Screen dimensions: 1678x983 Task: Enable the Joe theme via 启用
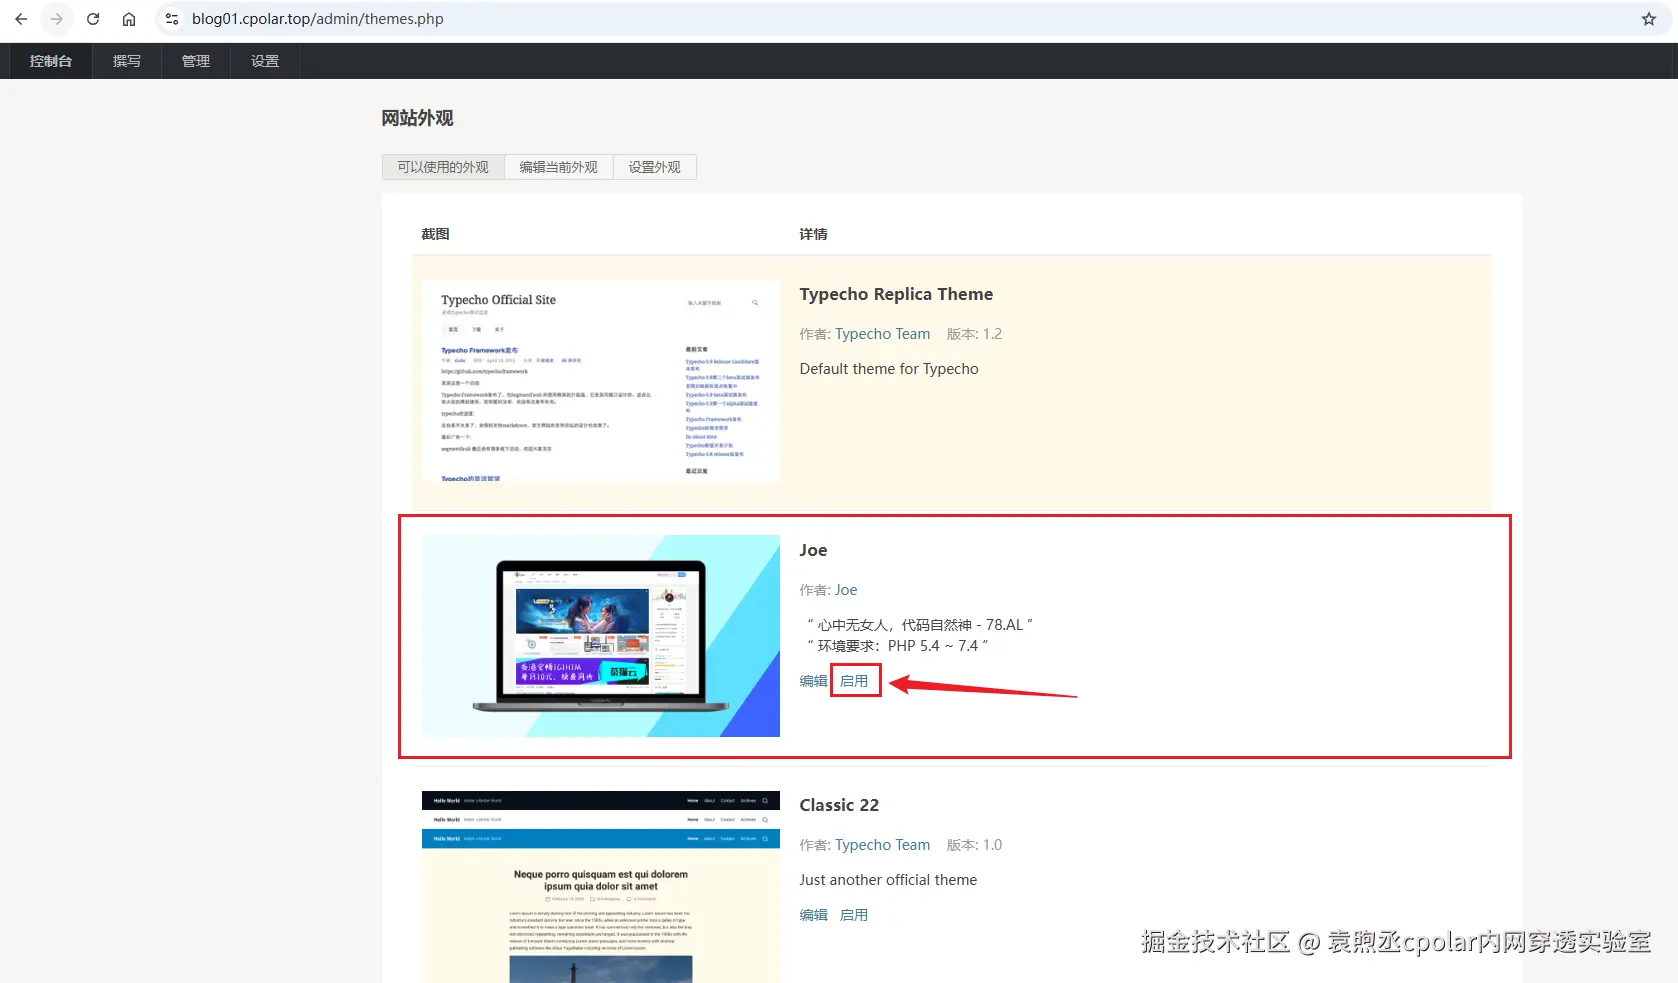[x=854, y=681]
